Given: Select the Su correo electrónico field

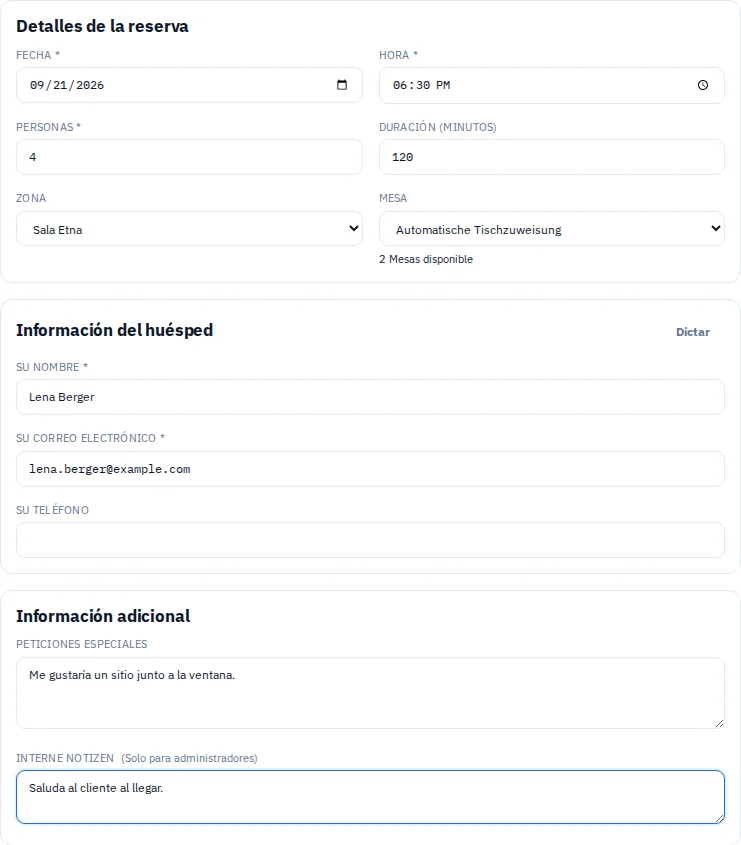Looking at the screenshot, I should (370, 469).
